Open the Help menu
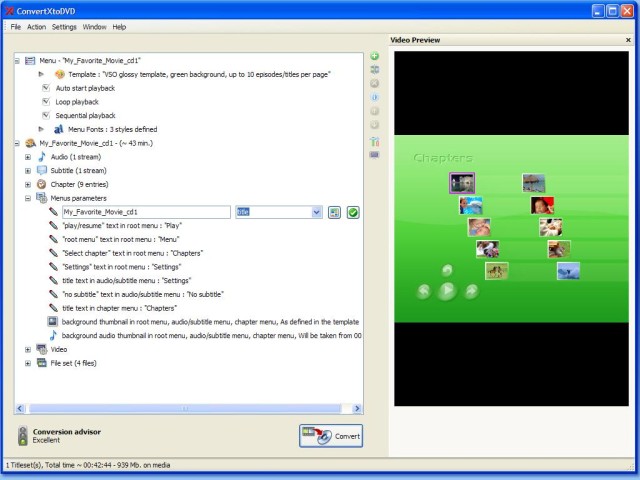The width and height of the screenshot is (640, 480). pos(119,27)
